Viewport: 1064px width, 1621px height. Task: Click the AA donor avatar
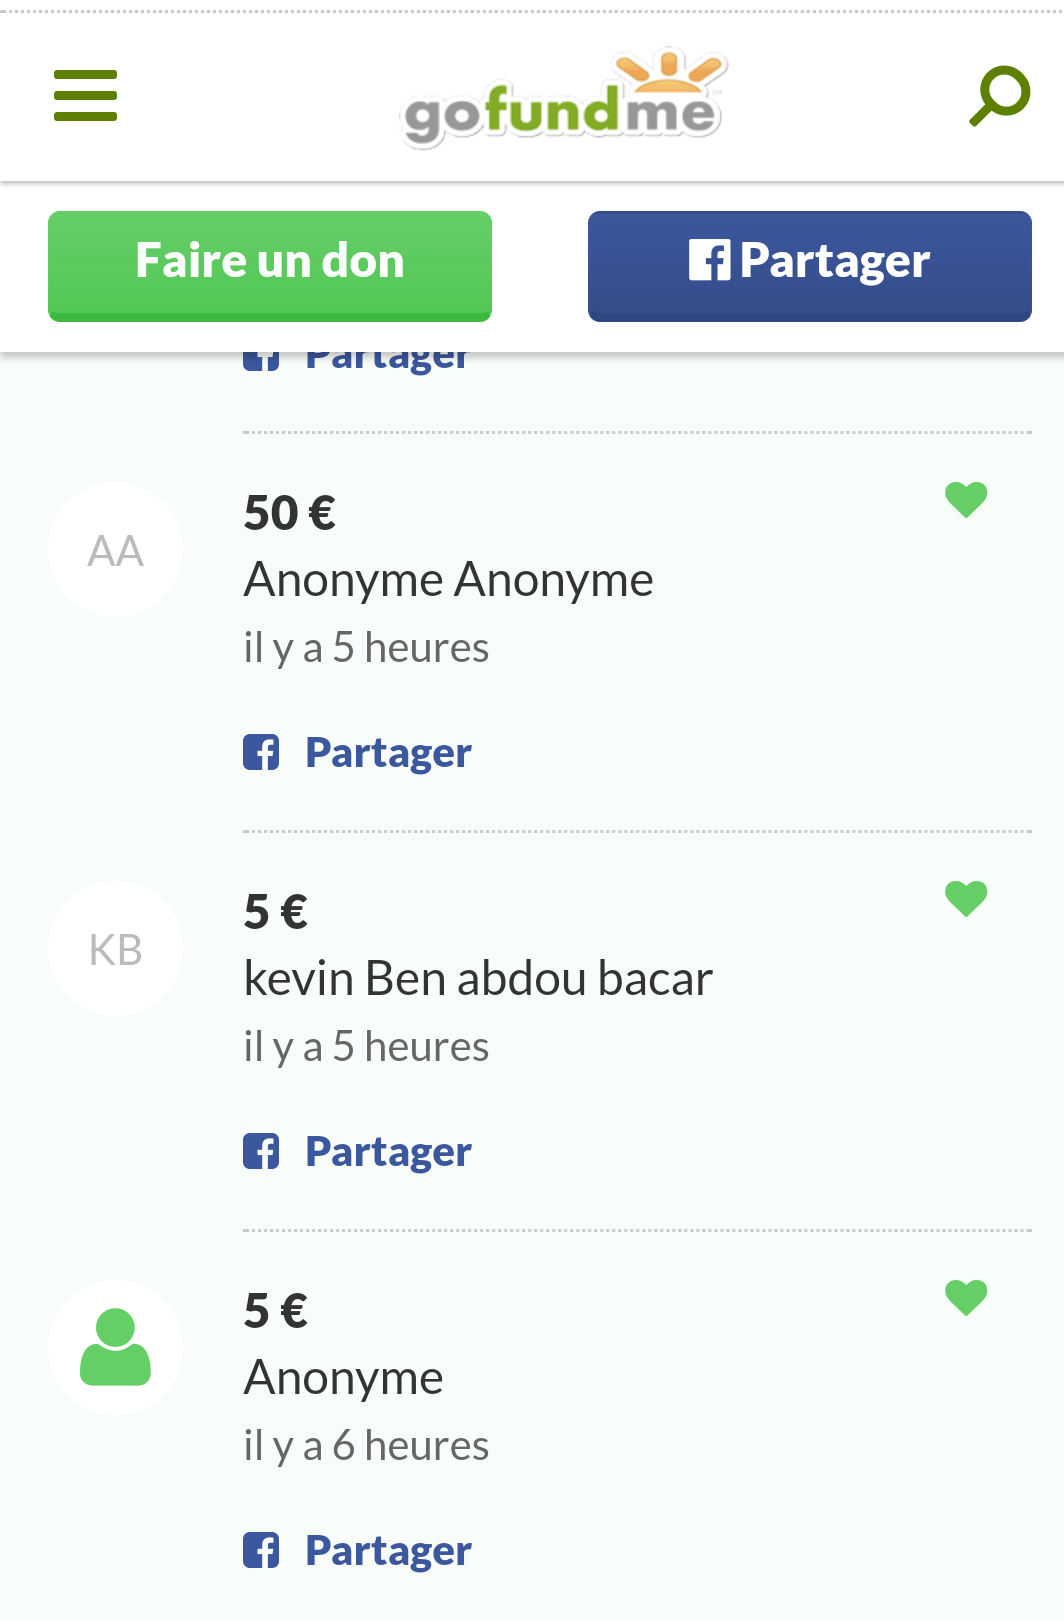pos(115,550)
